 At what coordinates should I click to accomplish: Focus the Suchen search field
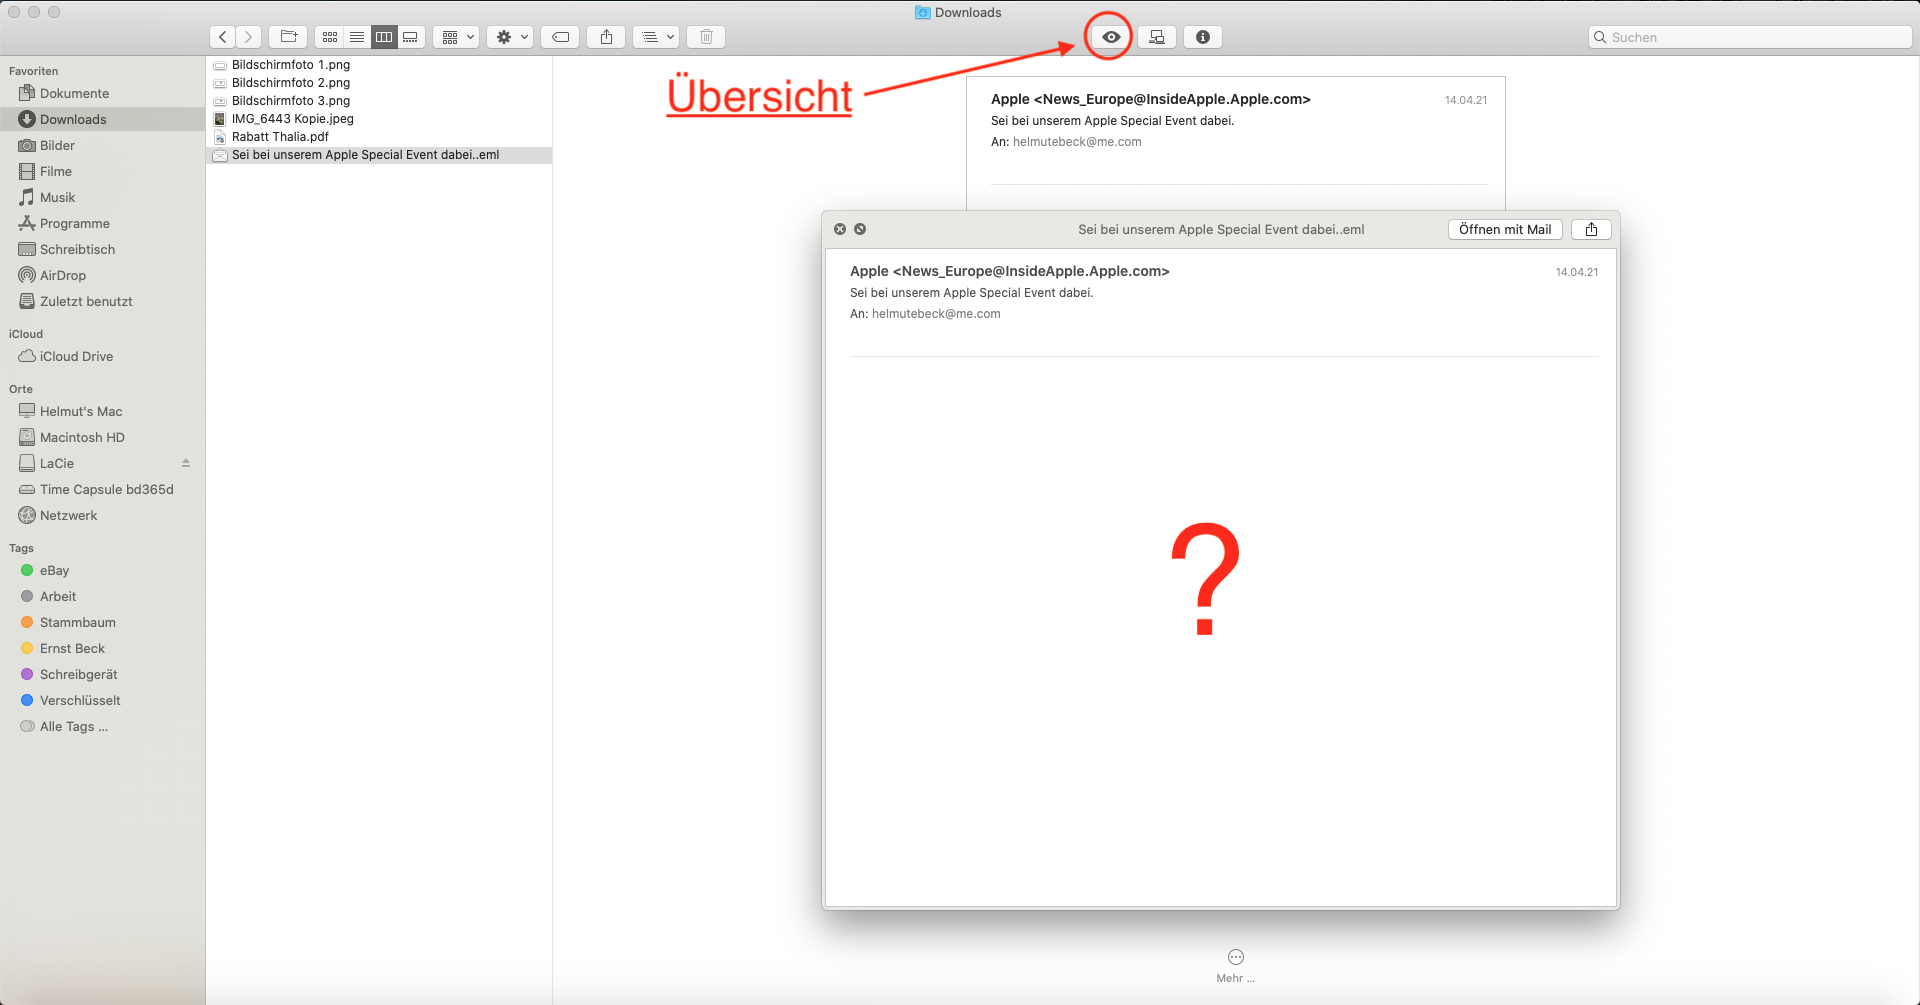point(1750,37)
